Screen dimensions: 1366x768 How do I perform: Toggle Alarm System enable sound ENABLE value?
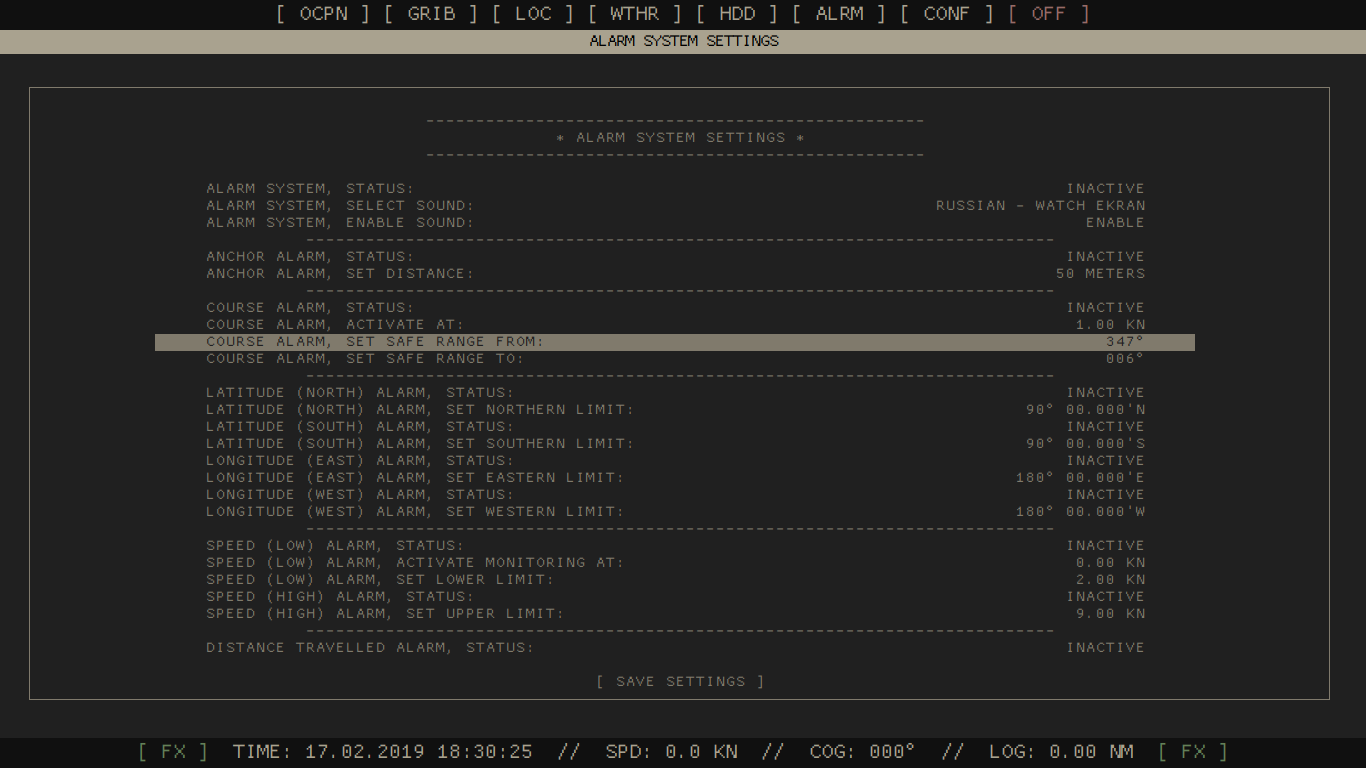1115,222
